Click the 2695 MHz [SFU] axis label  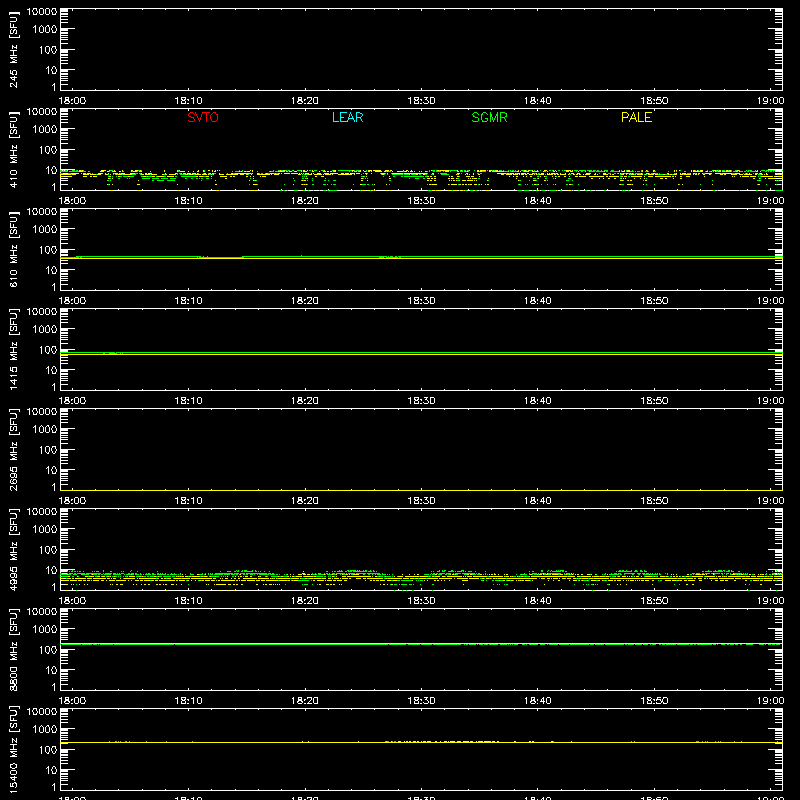click(x=14, y=449)
